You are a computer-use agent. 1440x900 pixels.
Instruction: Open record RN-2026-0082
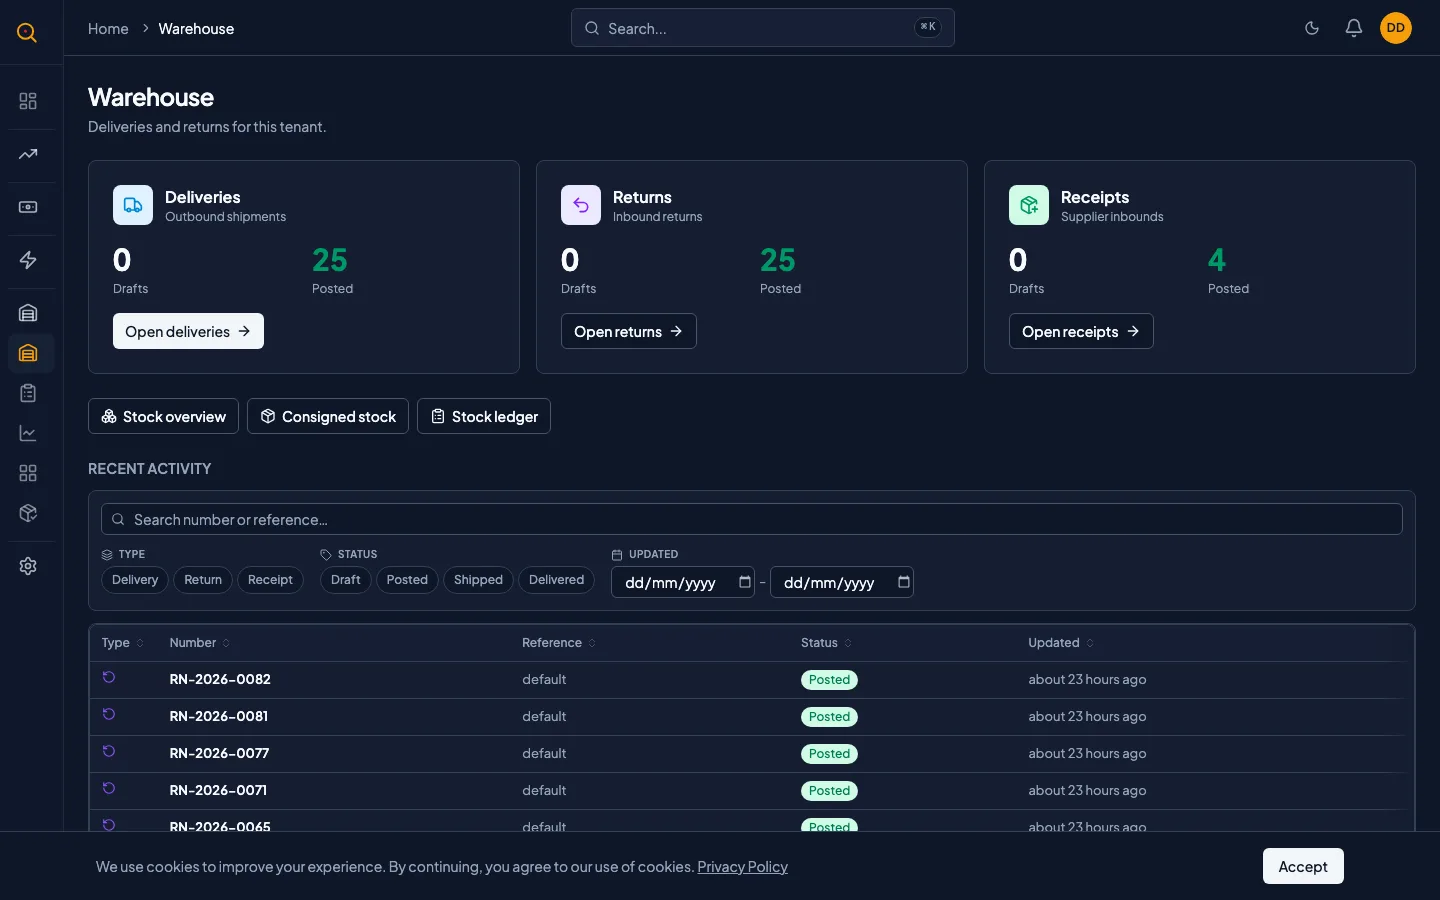pos(220,679)
